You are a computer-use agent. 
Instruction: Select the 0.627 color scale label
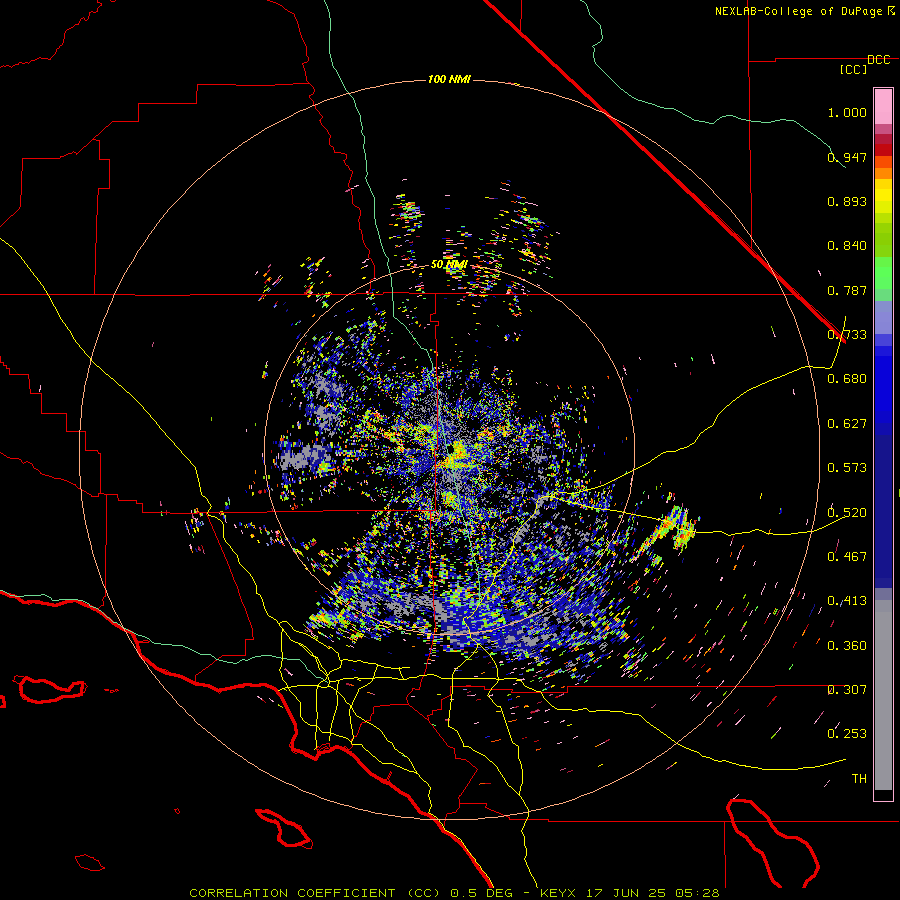847,424
